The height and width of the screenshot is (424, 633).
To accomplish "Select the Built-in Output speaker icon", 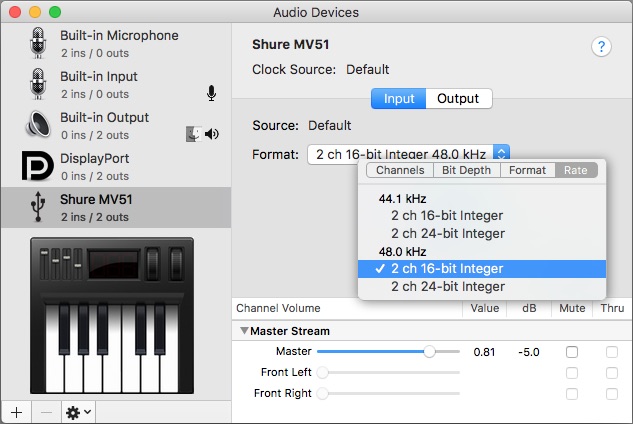I will coord(38,125).
